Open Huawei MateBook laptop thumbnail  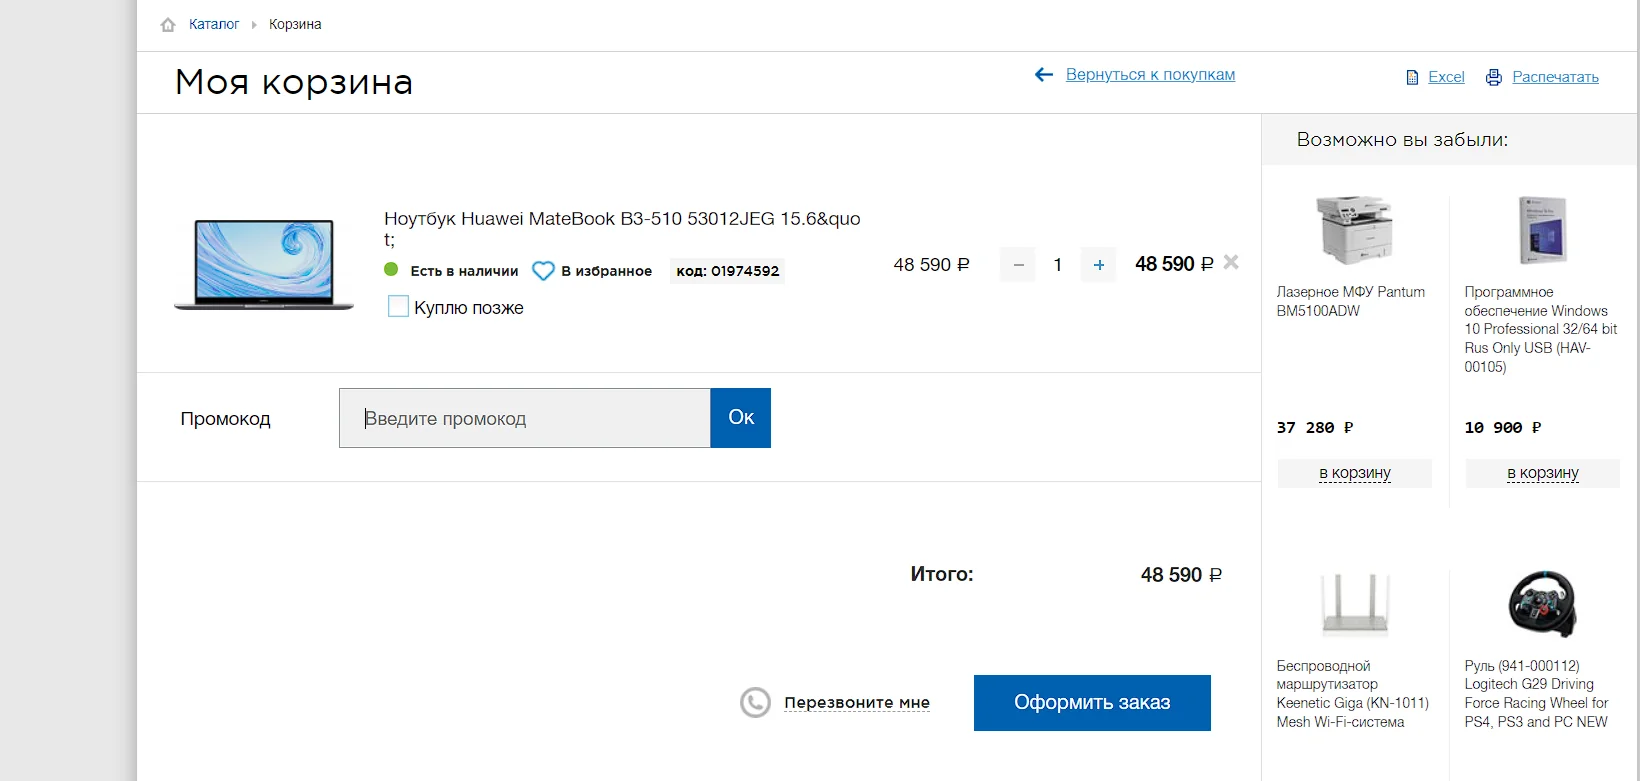tap(264, 265)
